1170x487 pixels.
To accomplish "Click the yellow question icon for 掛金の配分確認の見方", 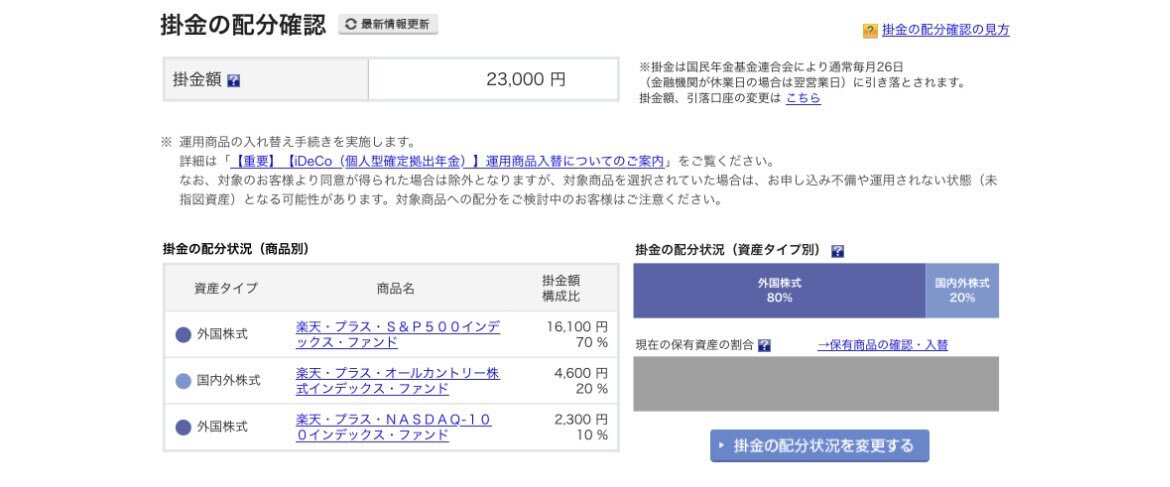I will [x=870, y=31].
